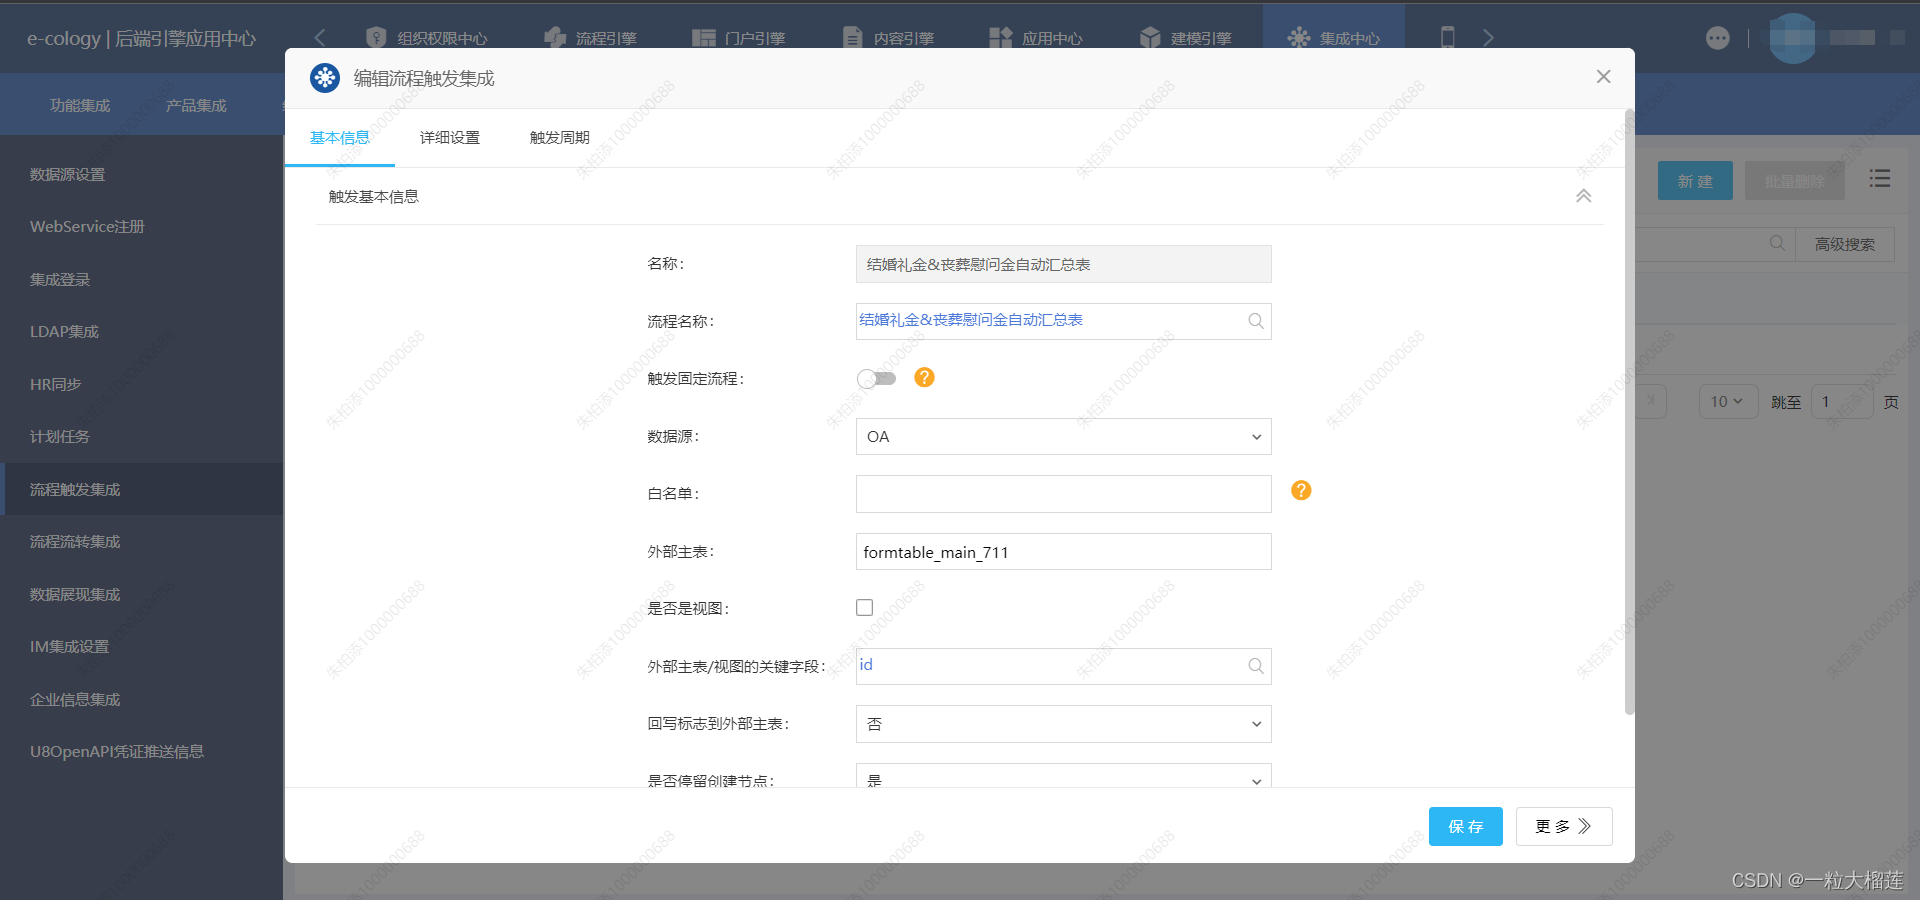Switch to the 详细设置 tab
The width and height of the screenshot is (1920, 900).
[449, 137]
